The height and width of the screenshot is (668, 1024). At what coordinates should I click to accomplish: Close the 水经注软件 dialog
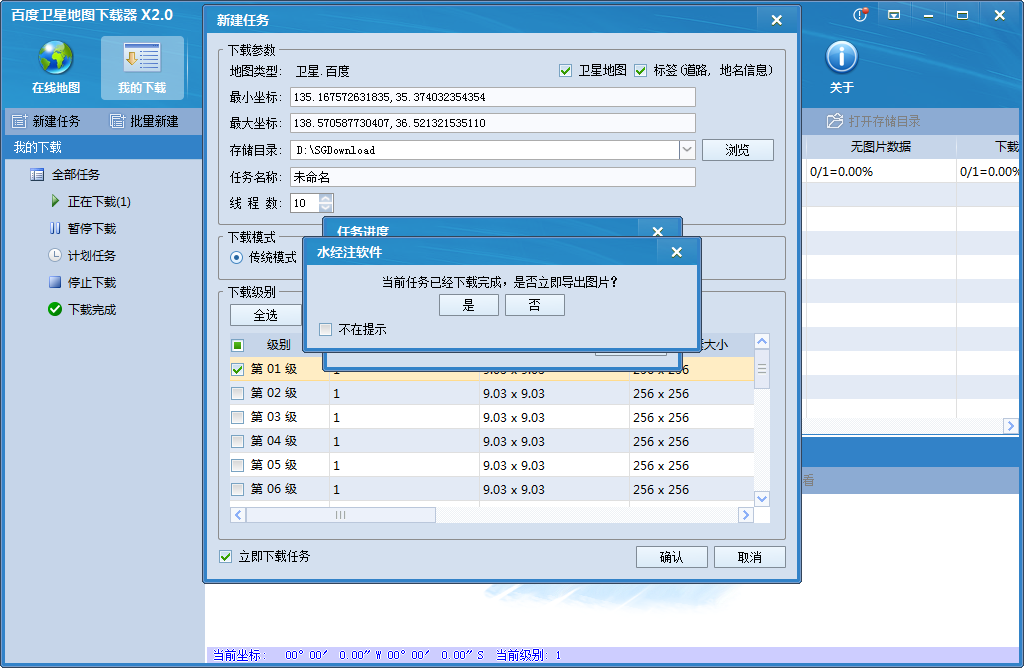click(x=677, y=252)
